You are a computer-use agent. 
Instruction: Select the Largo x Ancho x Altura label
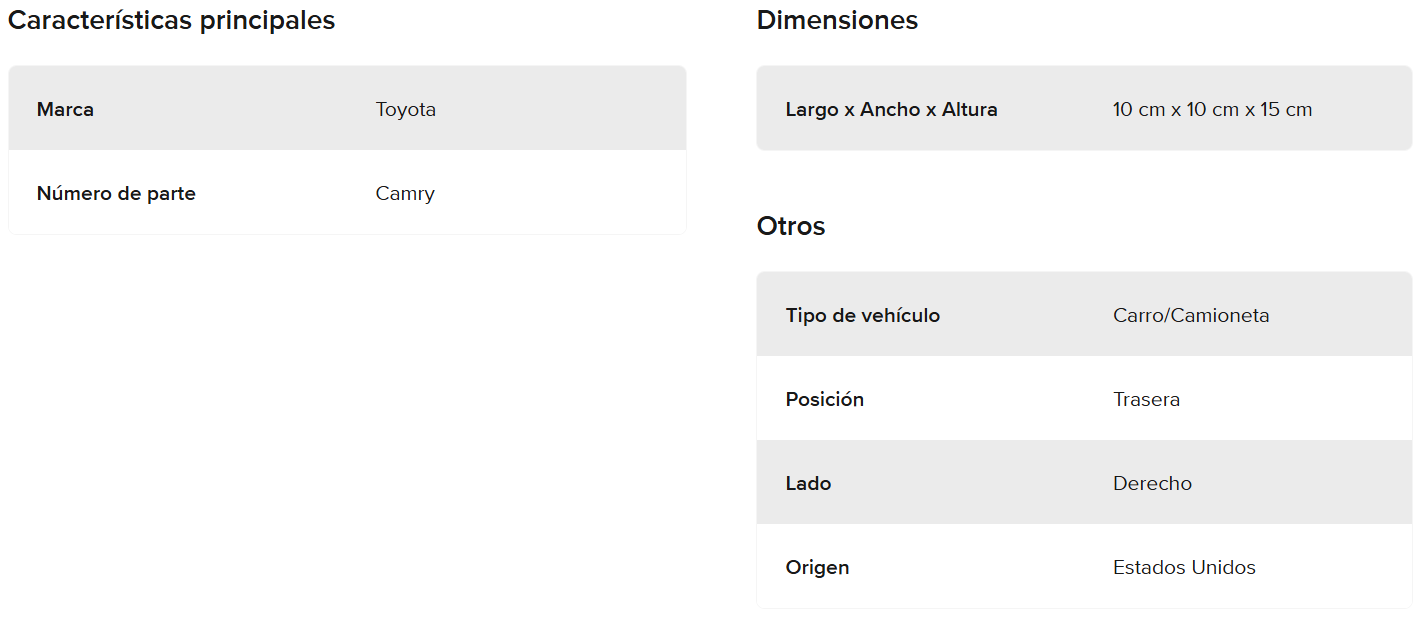891,109
